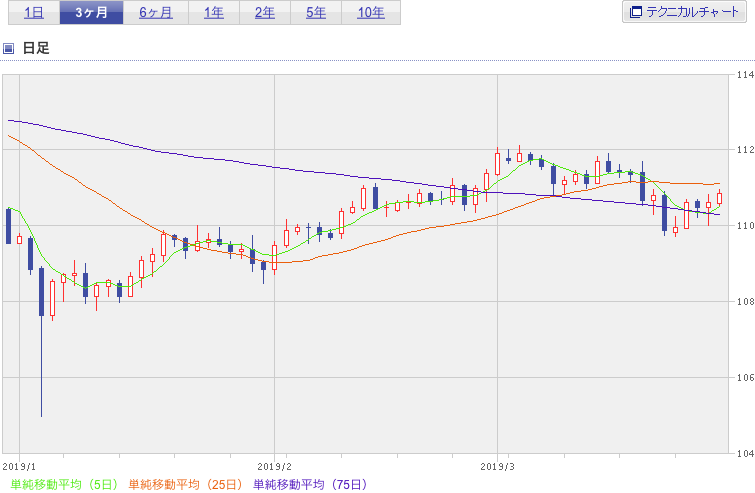The image size is (755, 493).
Task: Click the 2019/3 axis label
Action: click(x=497, y=467)
